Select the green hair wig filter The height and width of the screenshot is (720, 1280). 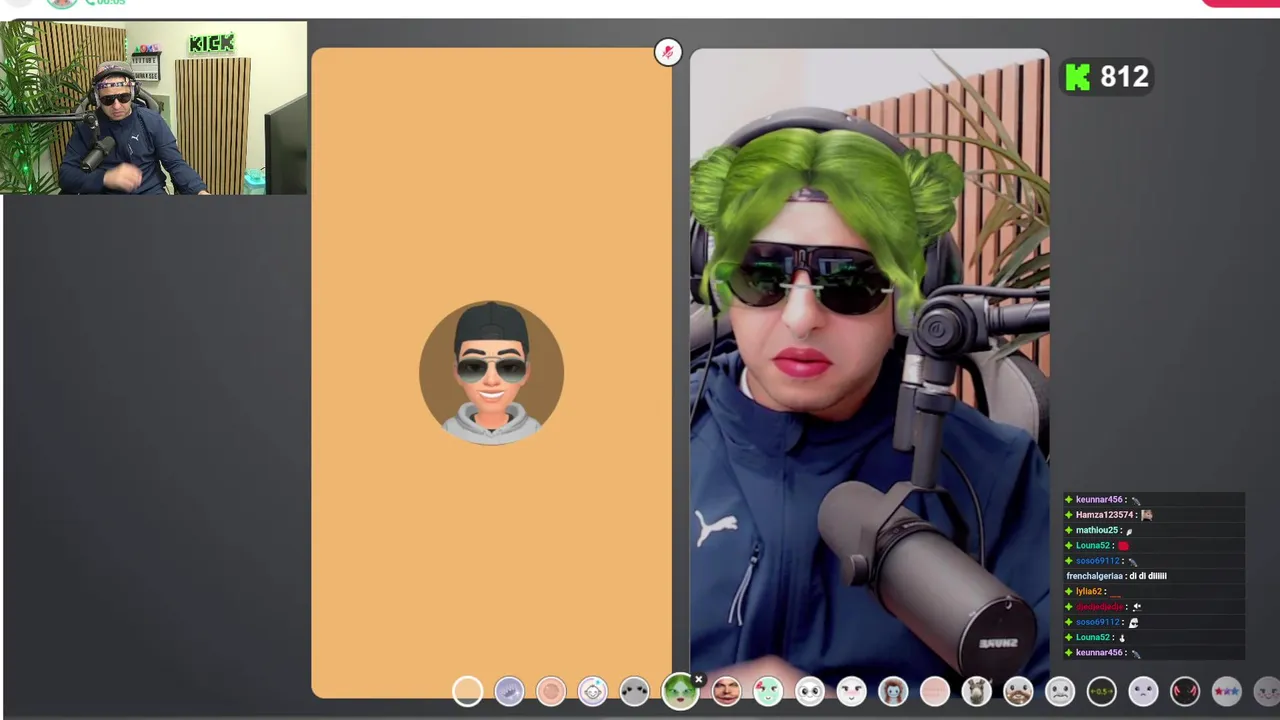(680, 691)
